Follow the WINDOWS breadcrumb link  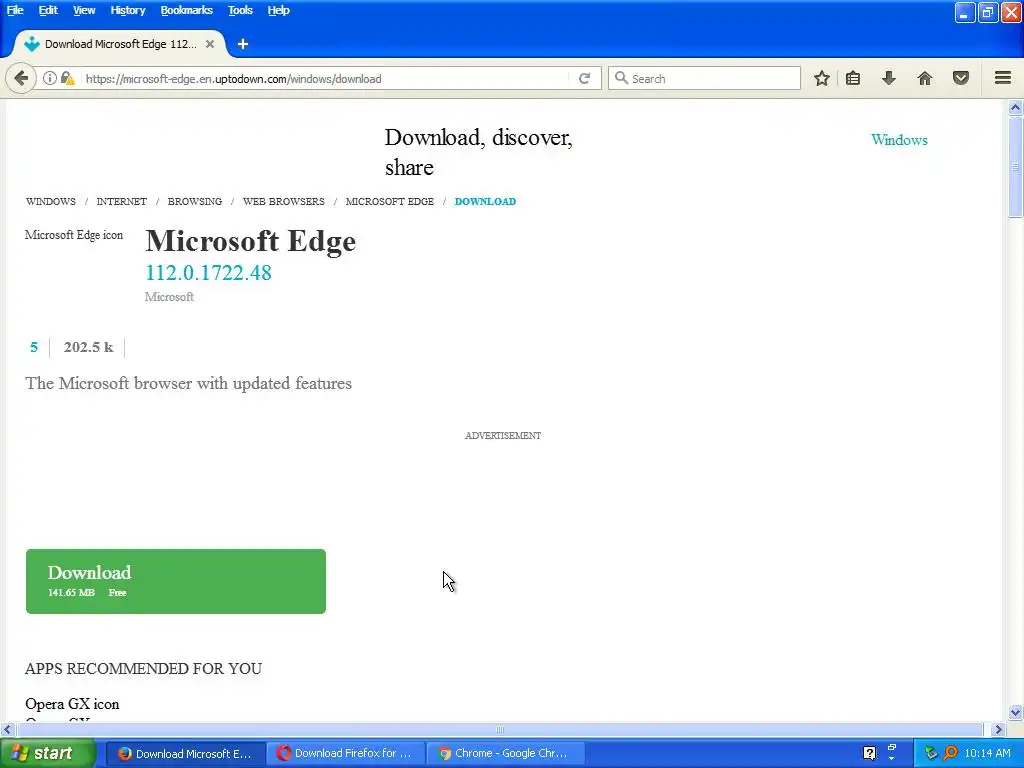point(51,201)
